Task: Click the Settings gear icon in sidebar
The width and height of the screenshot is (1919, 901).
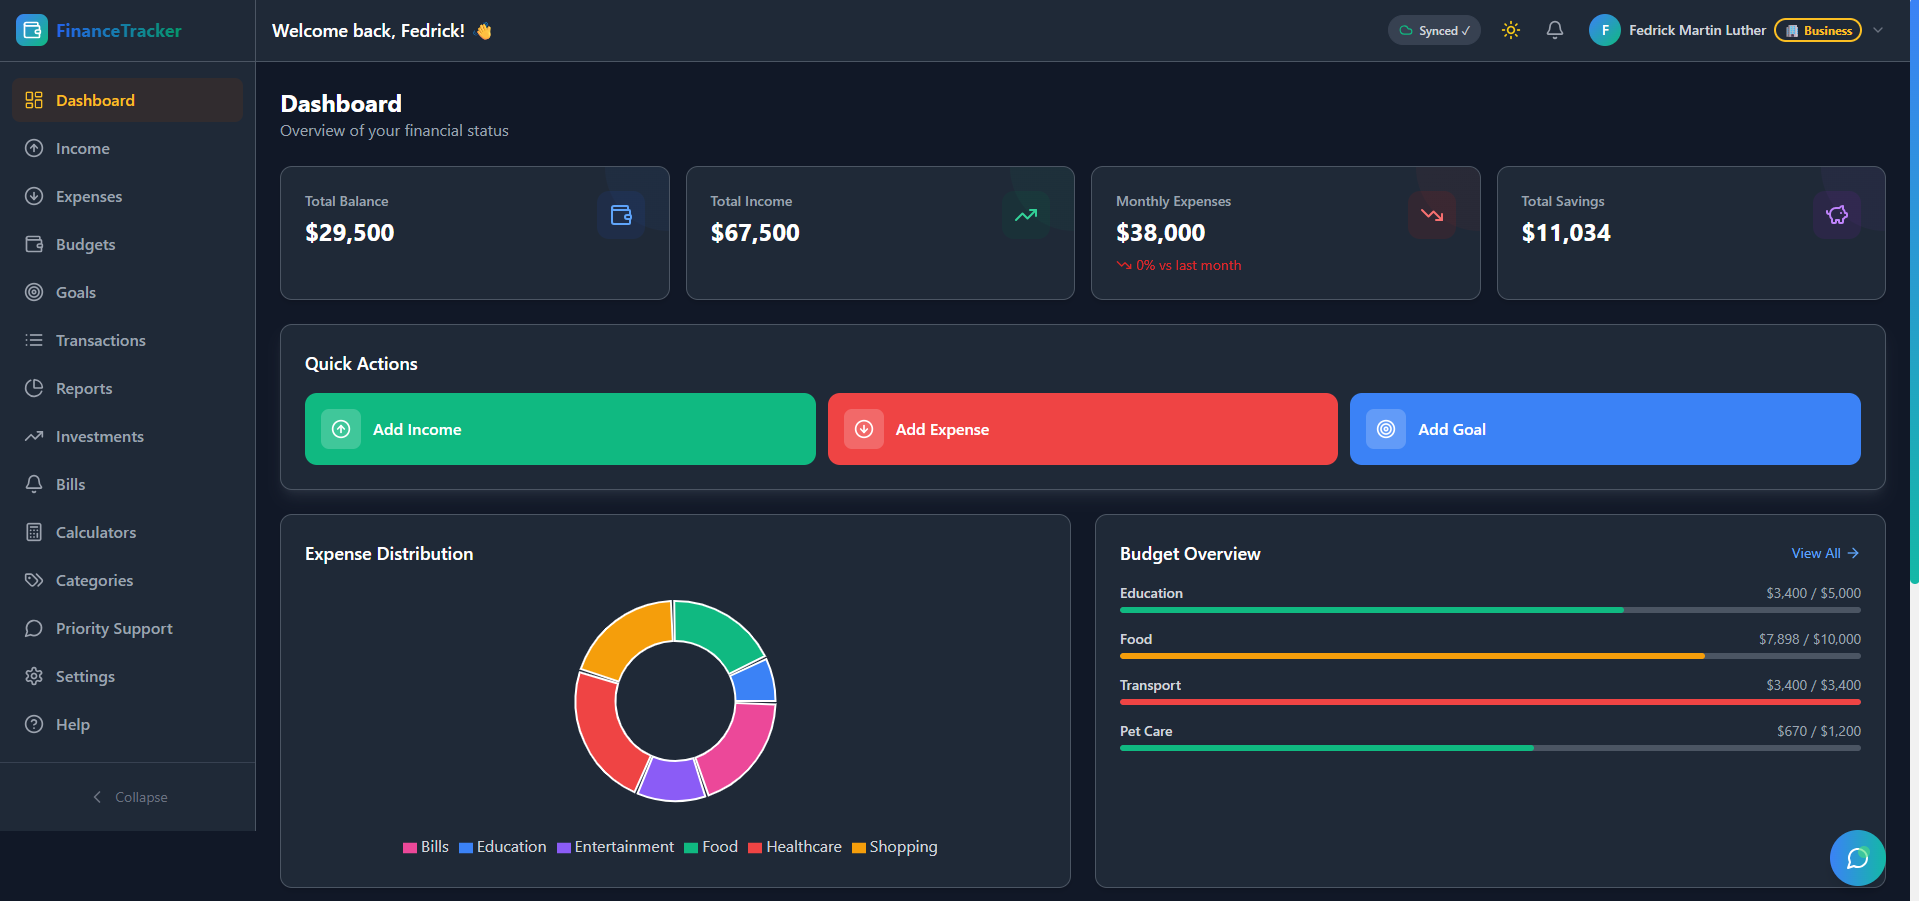Action: pos(34,676)
